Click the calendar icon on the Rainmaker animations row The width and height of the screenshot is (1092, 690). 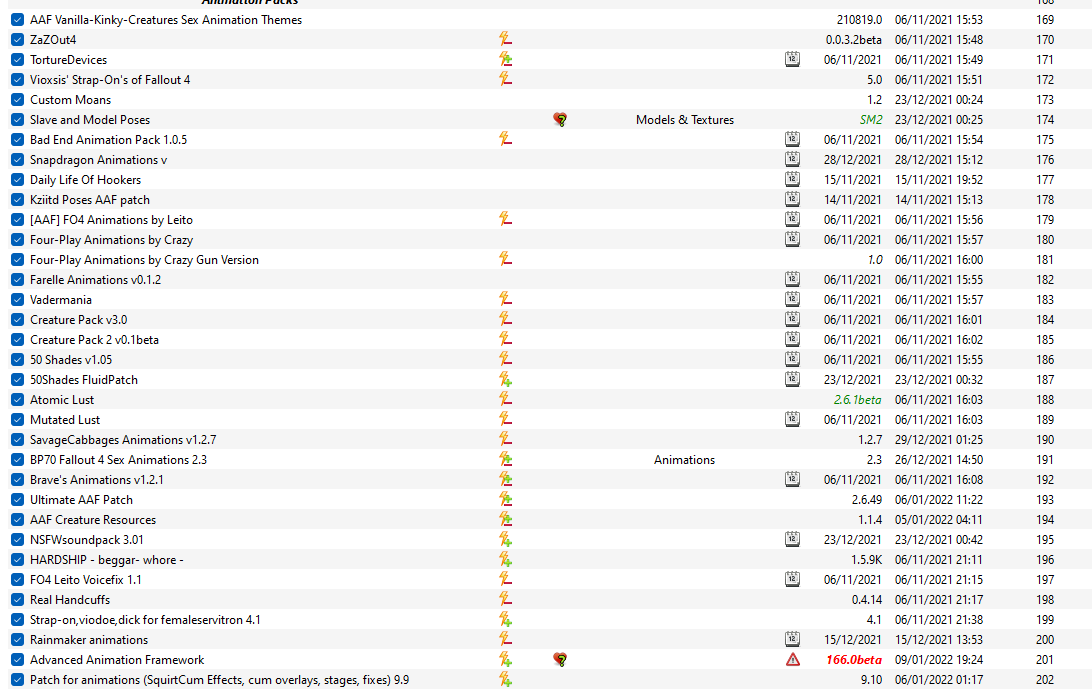point(793,639)
